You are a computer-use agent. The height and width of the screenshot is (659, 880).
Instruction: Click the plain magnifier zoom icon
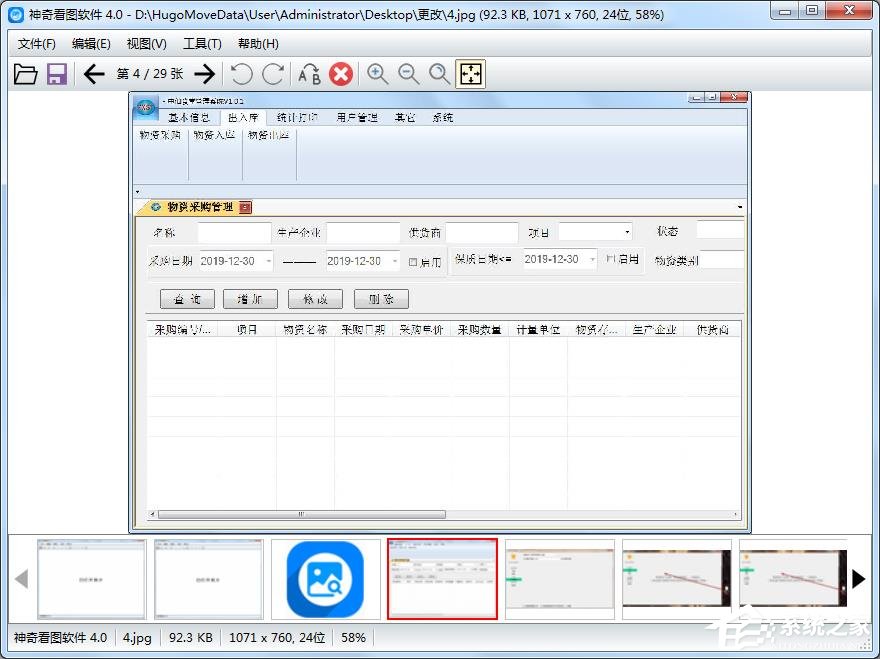pyautogui.click(x=438, y=74)
